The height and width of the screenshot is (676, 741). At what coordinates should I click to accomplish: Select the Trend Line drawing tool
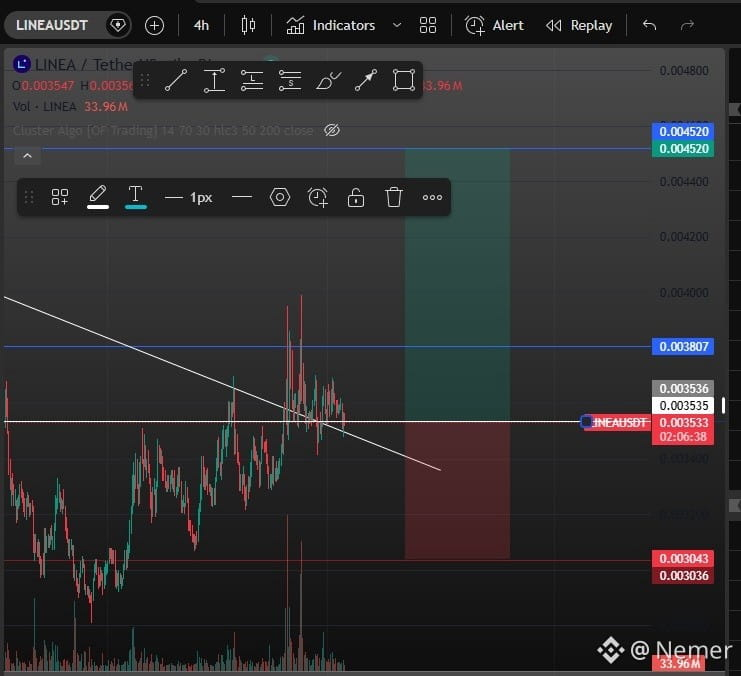176,80
